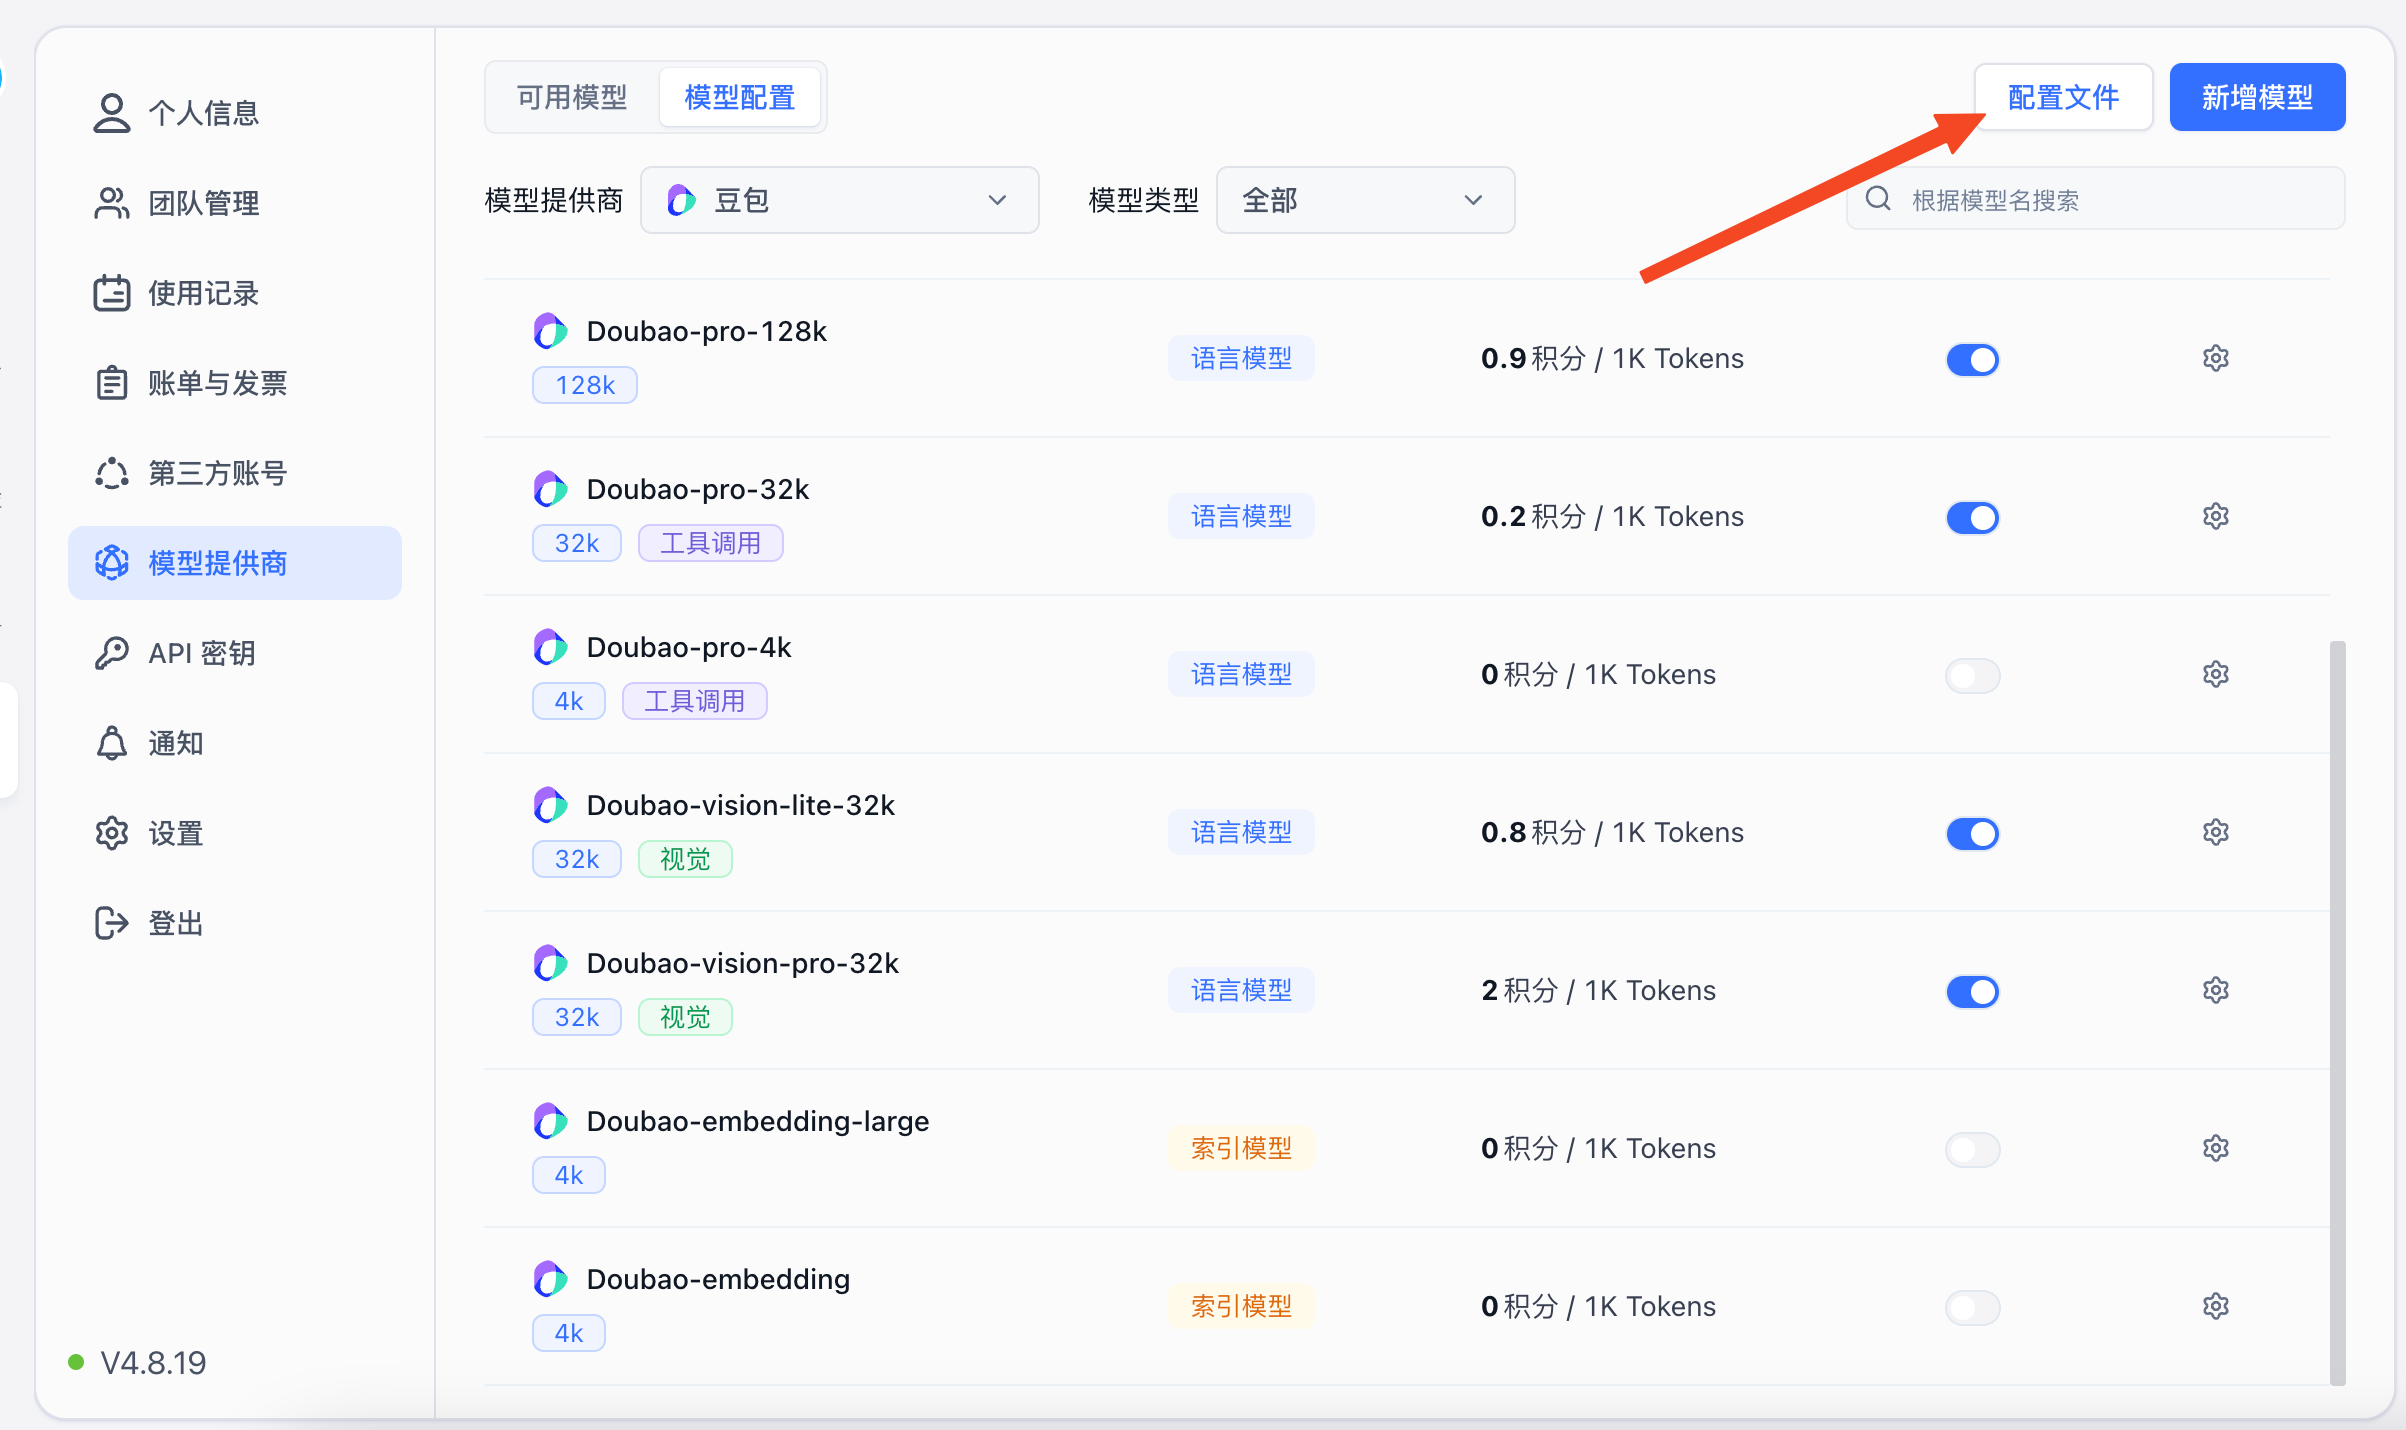
Task: Disable the Doubao-pro-128k model toggle
Action: (1972, 360)
